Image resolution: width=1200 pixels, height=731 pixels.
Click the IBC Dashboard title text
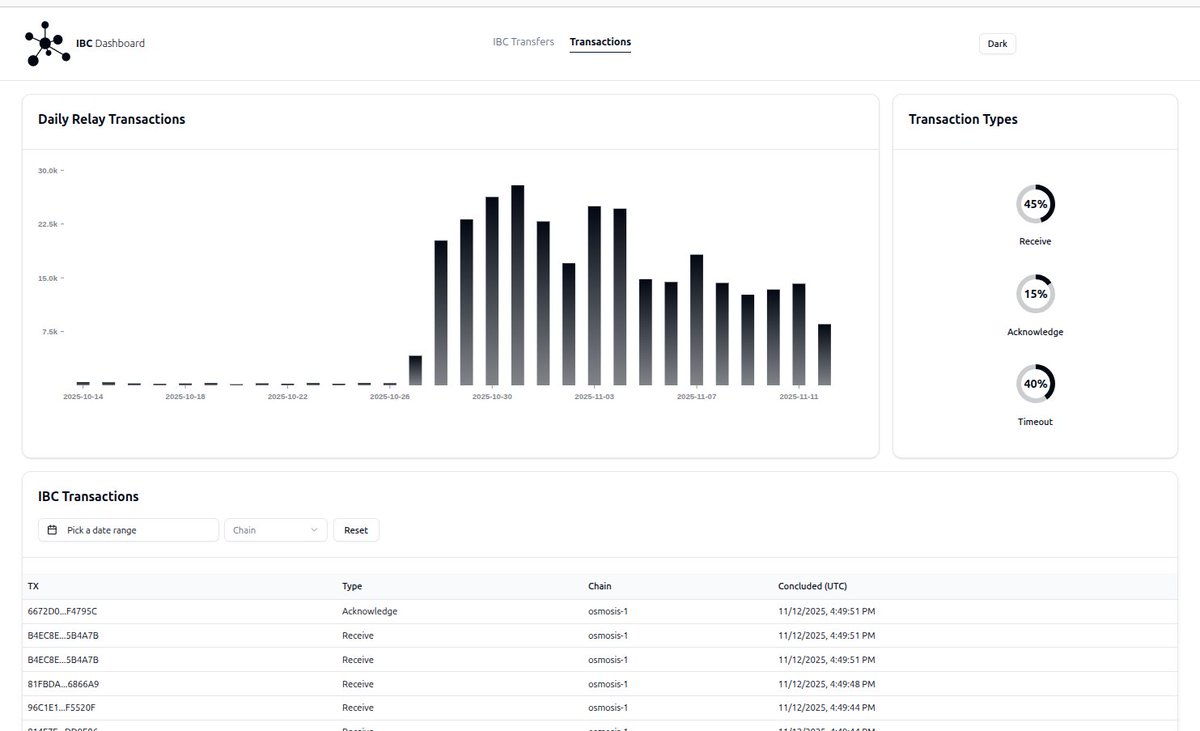tap(111, 43)
